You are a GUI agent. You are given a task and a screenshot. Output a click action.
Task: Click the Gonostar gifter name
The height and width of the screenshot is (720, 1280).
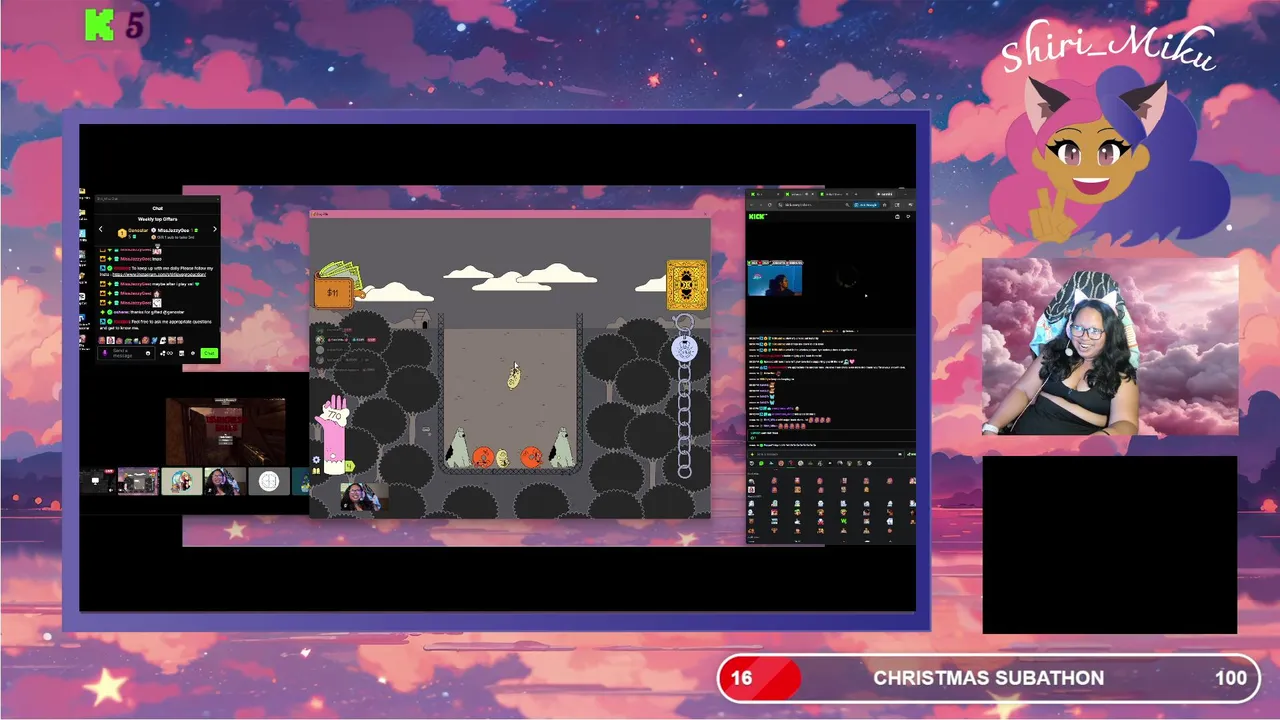point(137,230)
